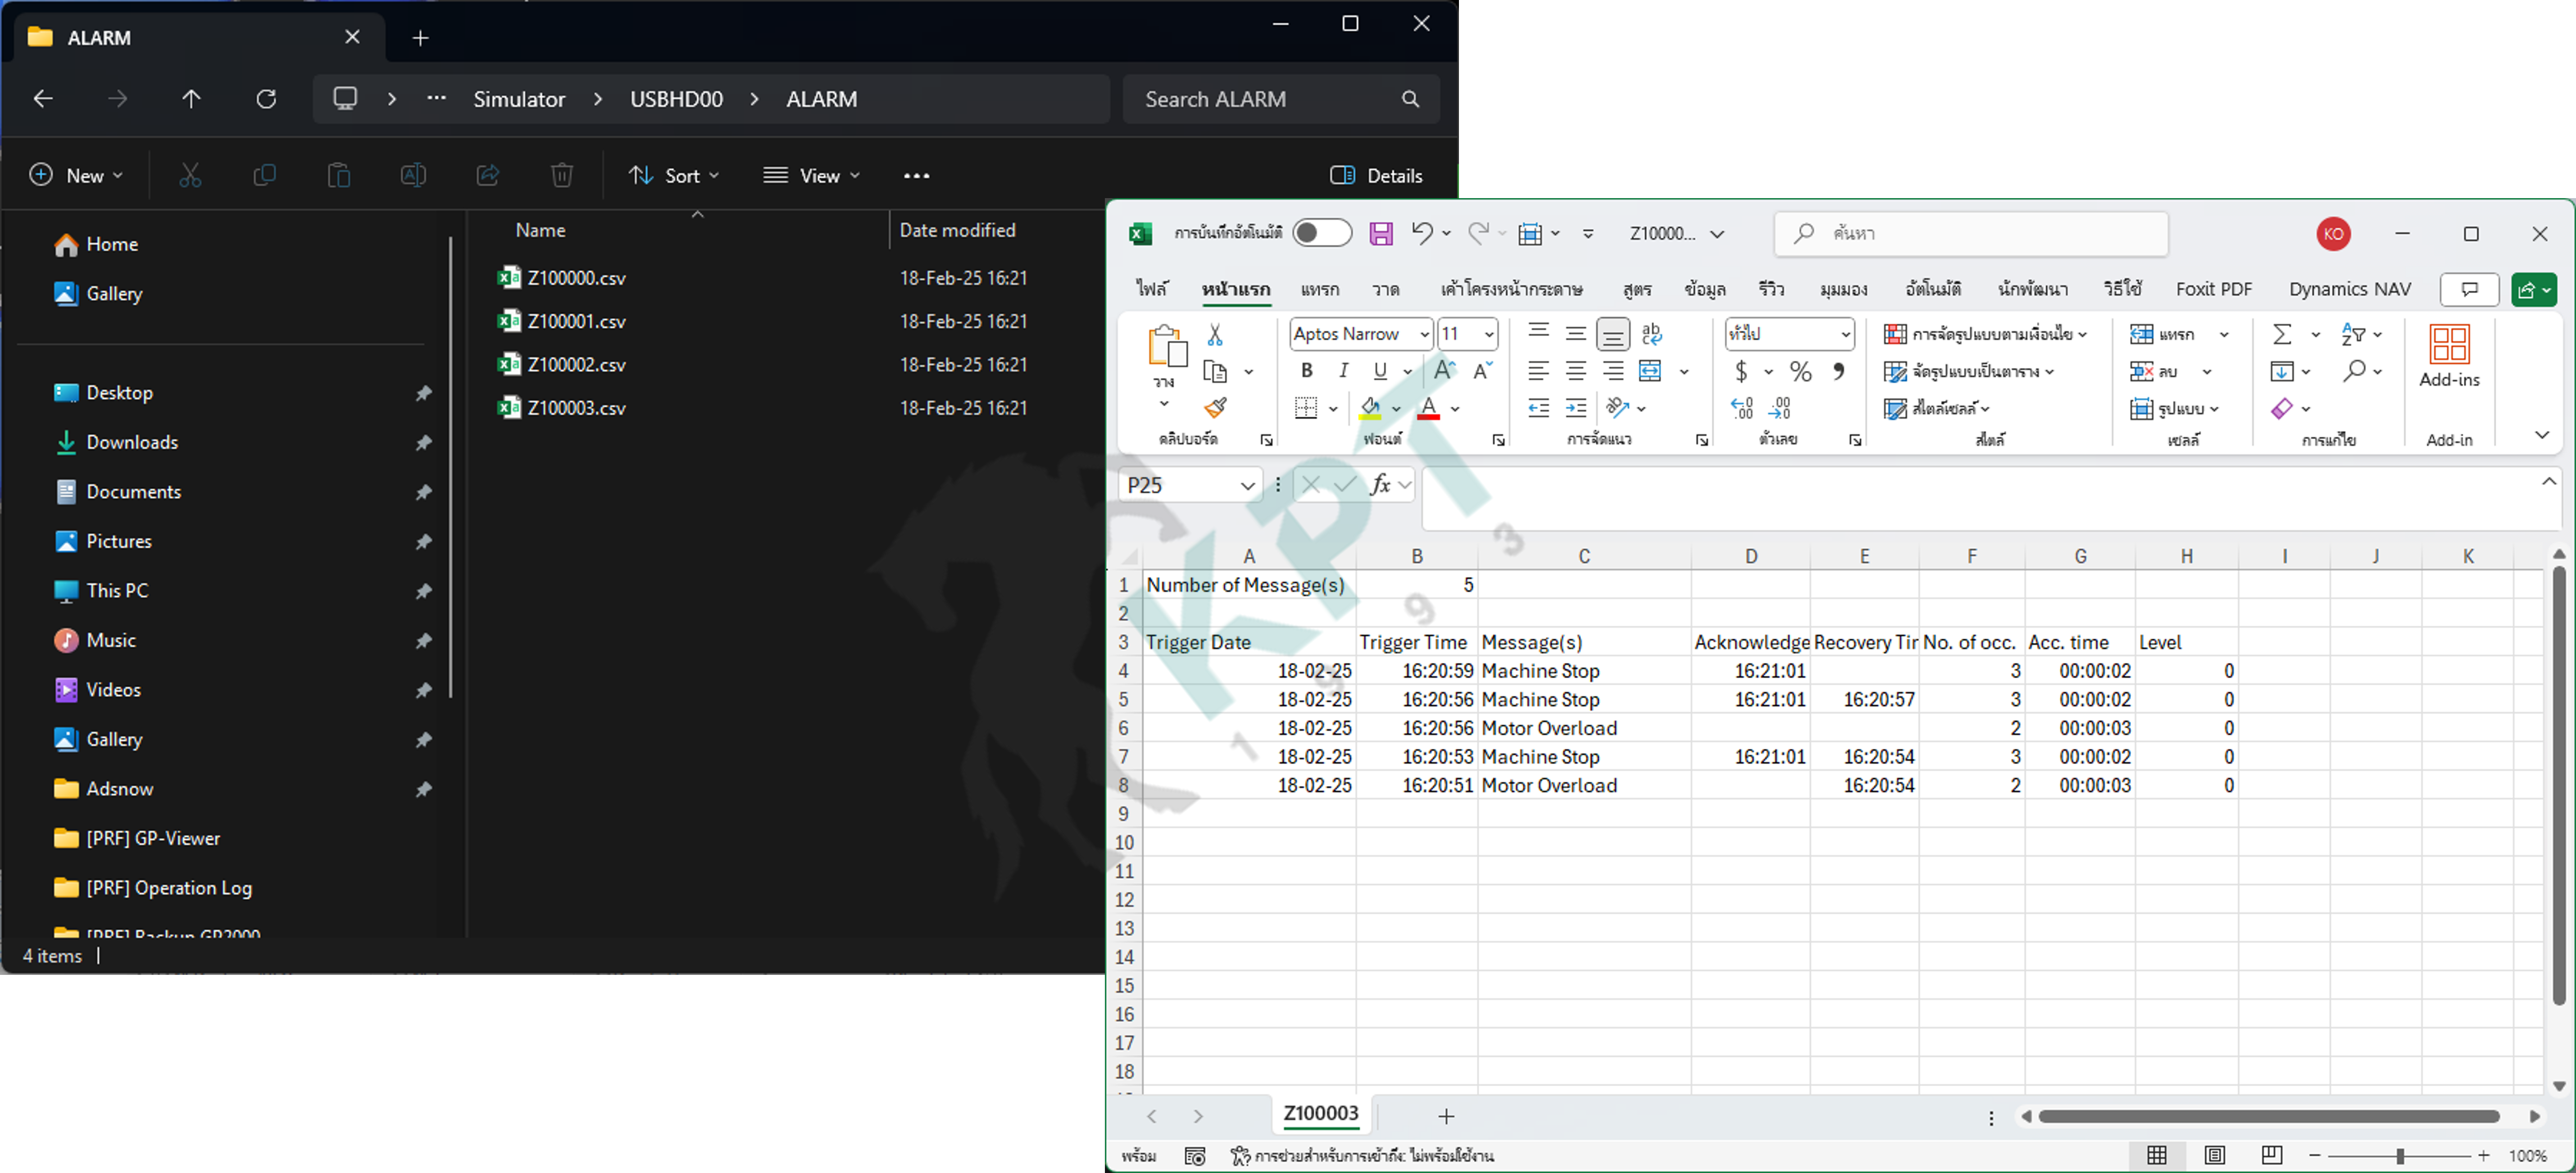Apply Underline formatting in Excel ribbon
Image resolution: width=2576 pixels, height=1173 pixels.
(x=1380, y=371)
